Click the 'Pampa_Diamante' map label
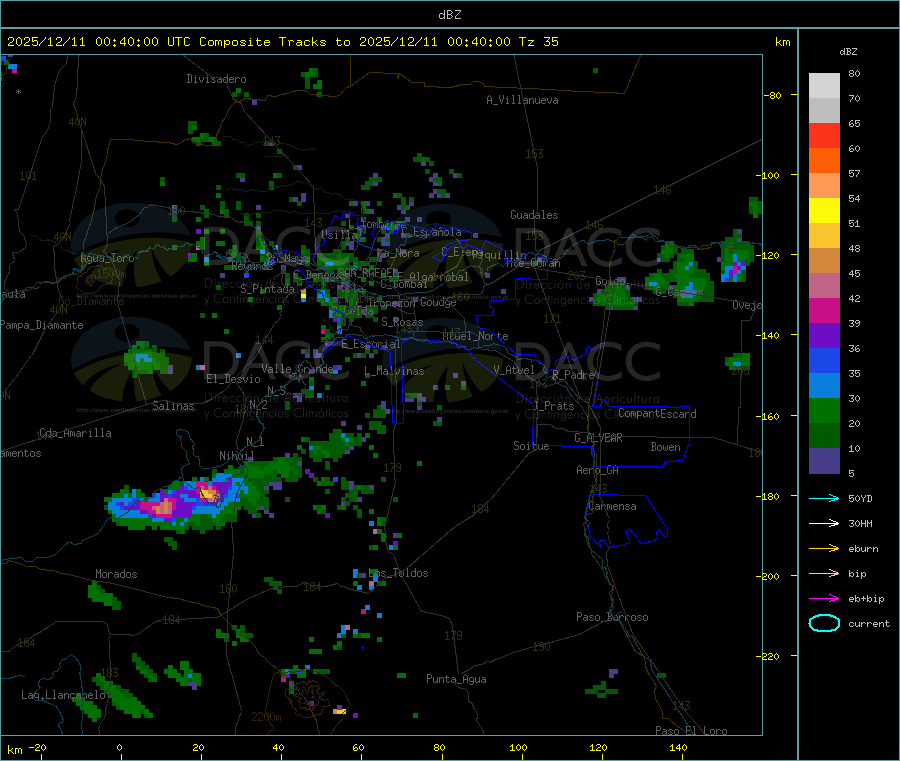The width and height of the screenshot is (900, 761). point(42,325)
